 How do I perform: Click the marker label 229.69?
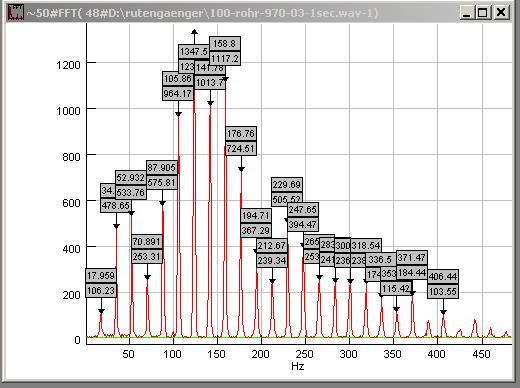pyautogui.click(x=287, y=184)
